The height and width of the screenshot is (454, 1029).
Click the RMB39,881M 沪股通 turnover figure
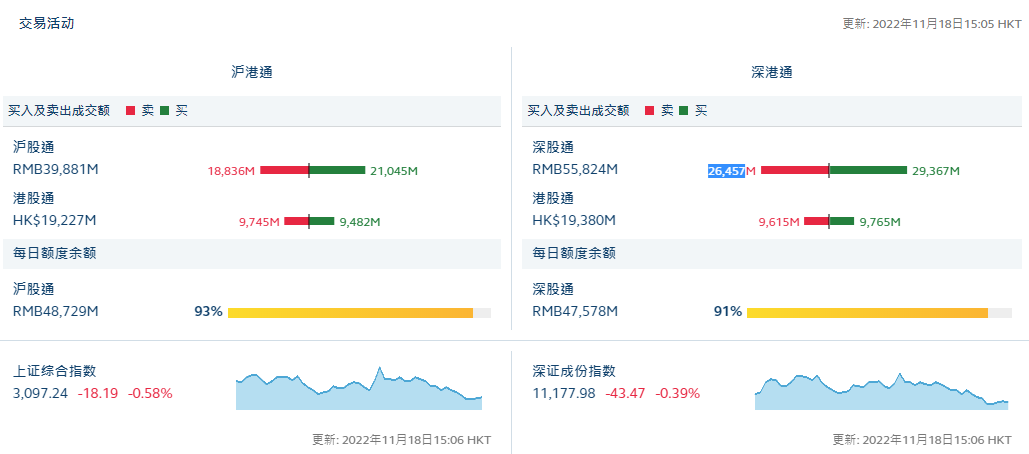point(55,169)
